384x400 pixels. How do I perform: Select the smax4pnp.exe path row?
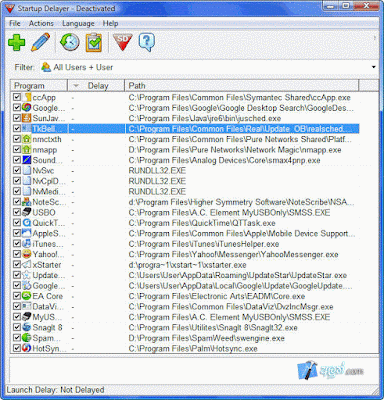click(x=224, y=160)
